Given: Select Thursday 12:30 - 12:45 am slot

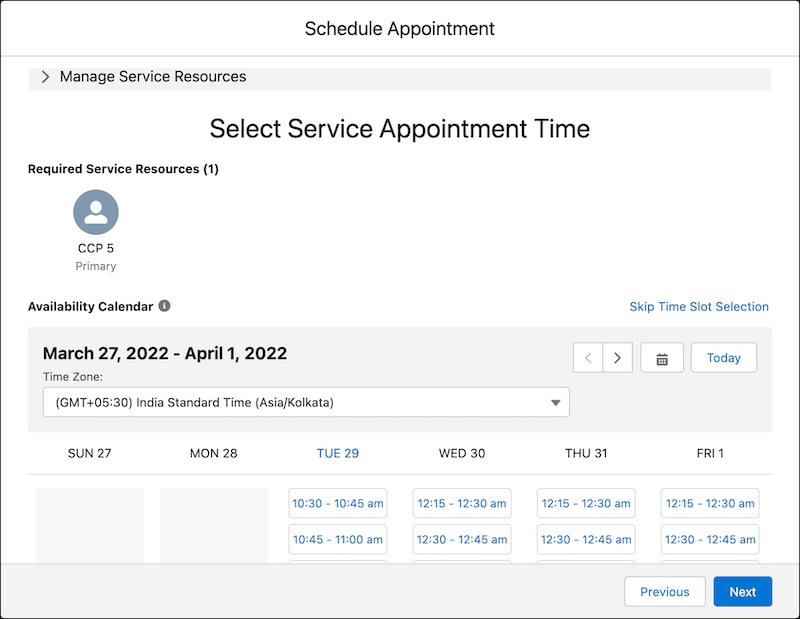Looking at the screenshot, I should (586, 539).
